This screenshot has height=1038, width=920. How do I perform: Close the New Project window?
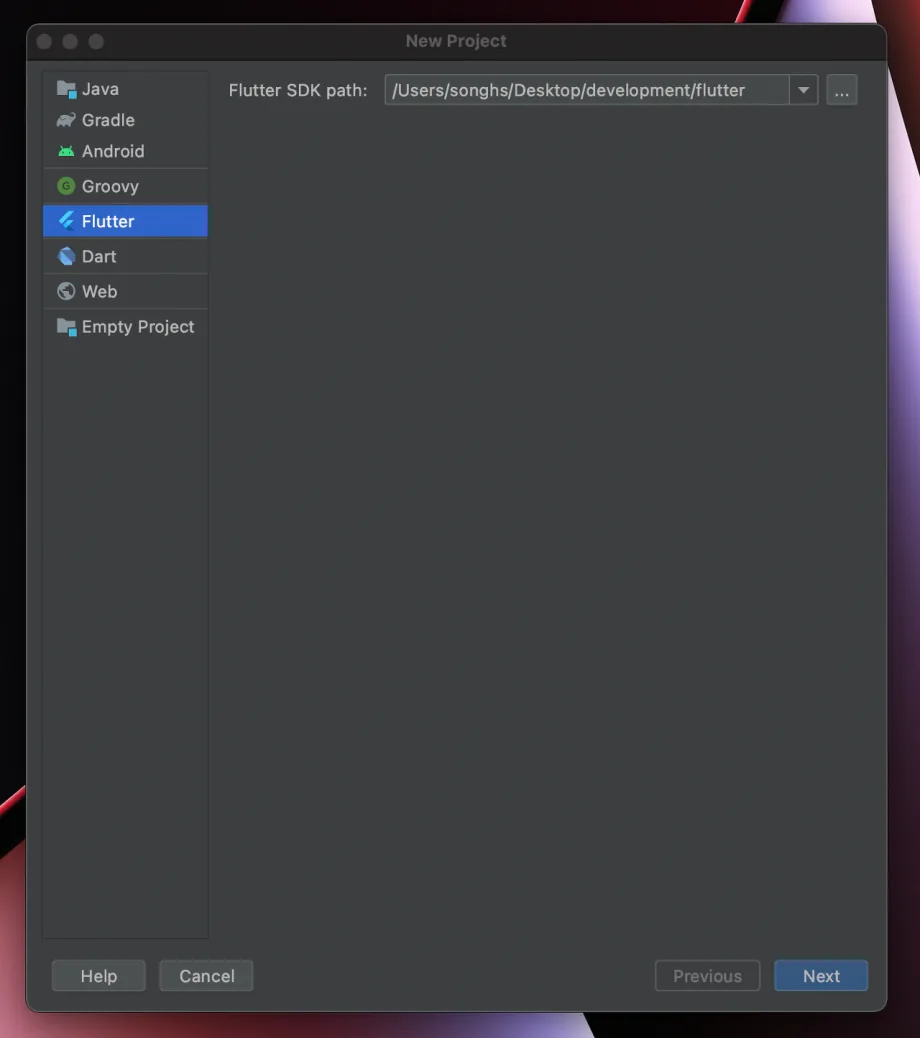pos(44,42)
